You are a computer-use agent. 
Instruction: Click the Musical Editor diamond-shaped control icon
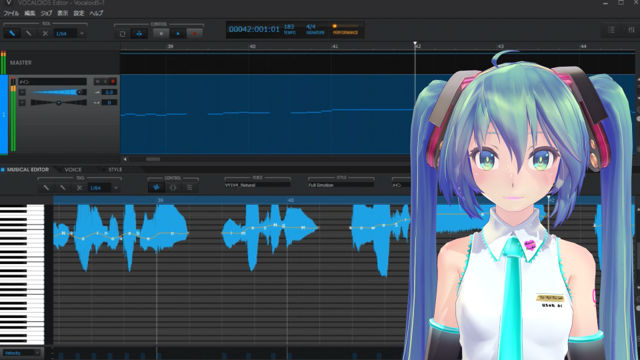(173, 188)
